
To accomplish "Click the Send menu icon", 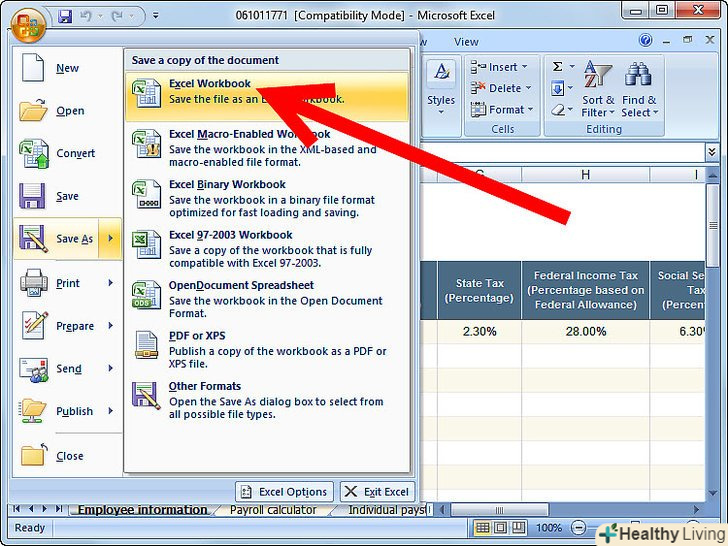I will [33, 369].
